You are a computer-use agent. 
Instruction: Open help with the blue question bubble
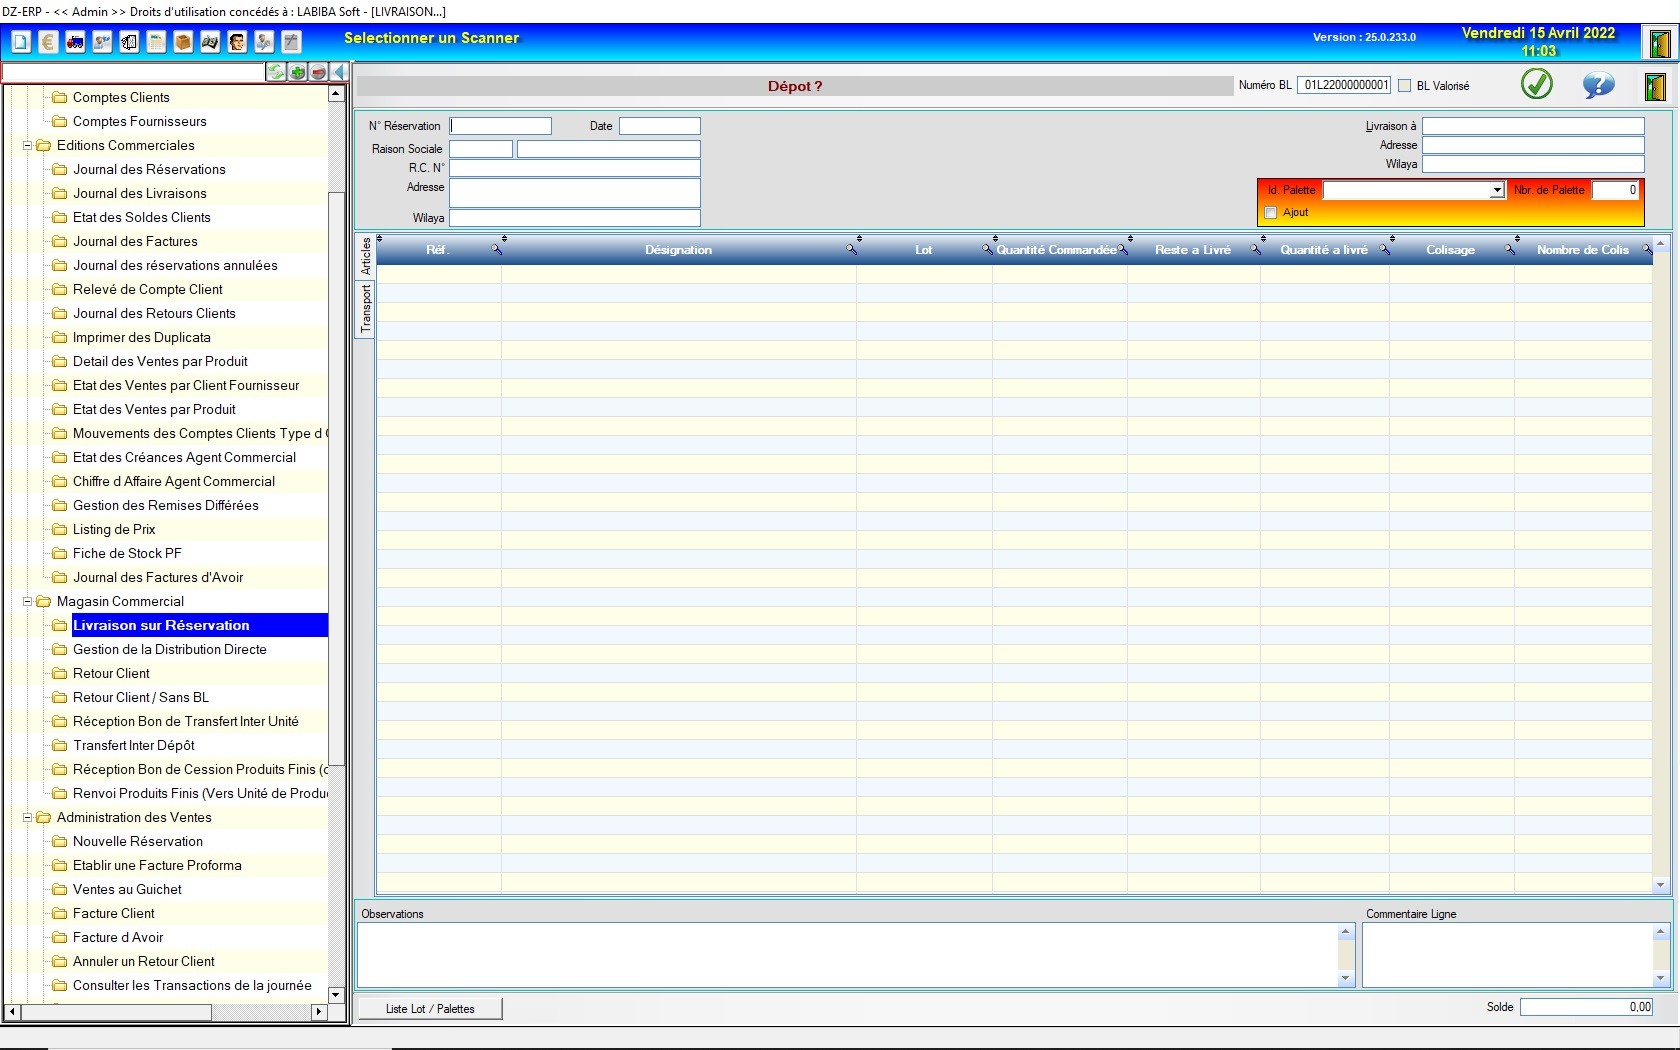[1598, 85]
